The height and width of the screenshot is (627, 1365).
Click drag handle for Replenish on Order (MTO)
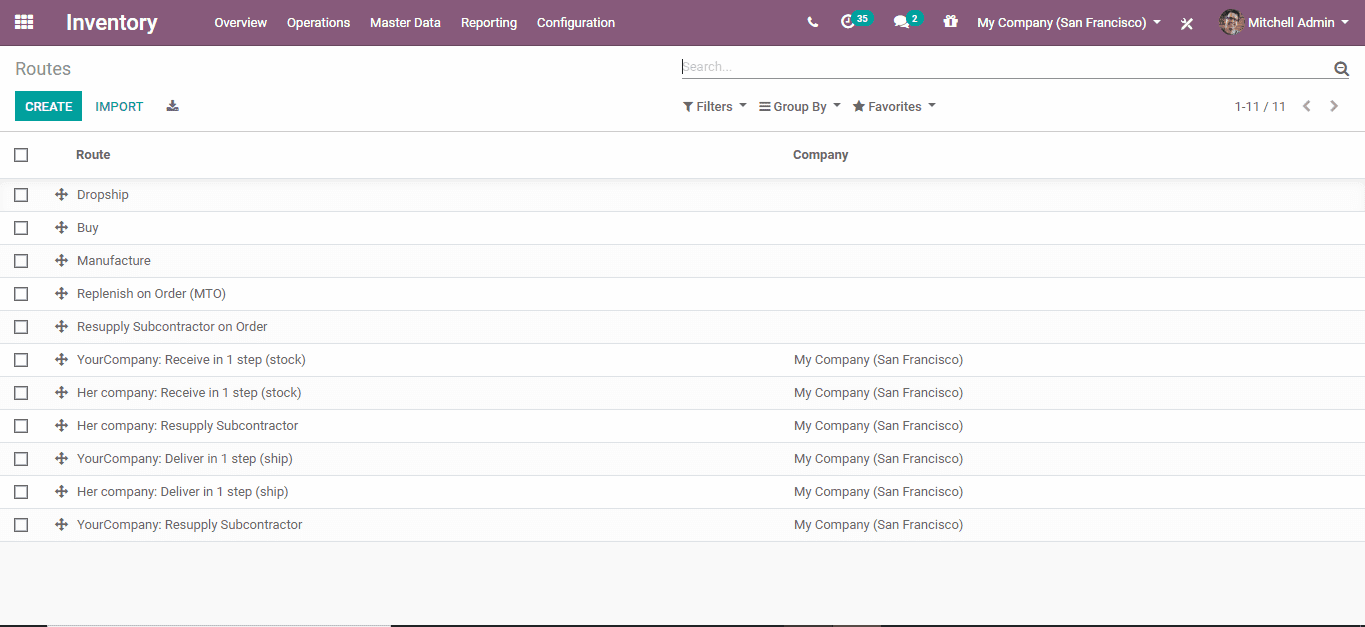click(x=61, y=294)
